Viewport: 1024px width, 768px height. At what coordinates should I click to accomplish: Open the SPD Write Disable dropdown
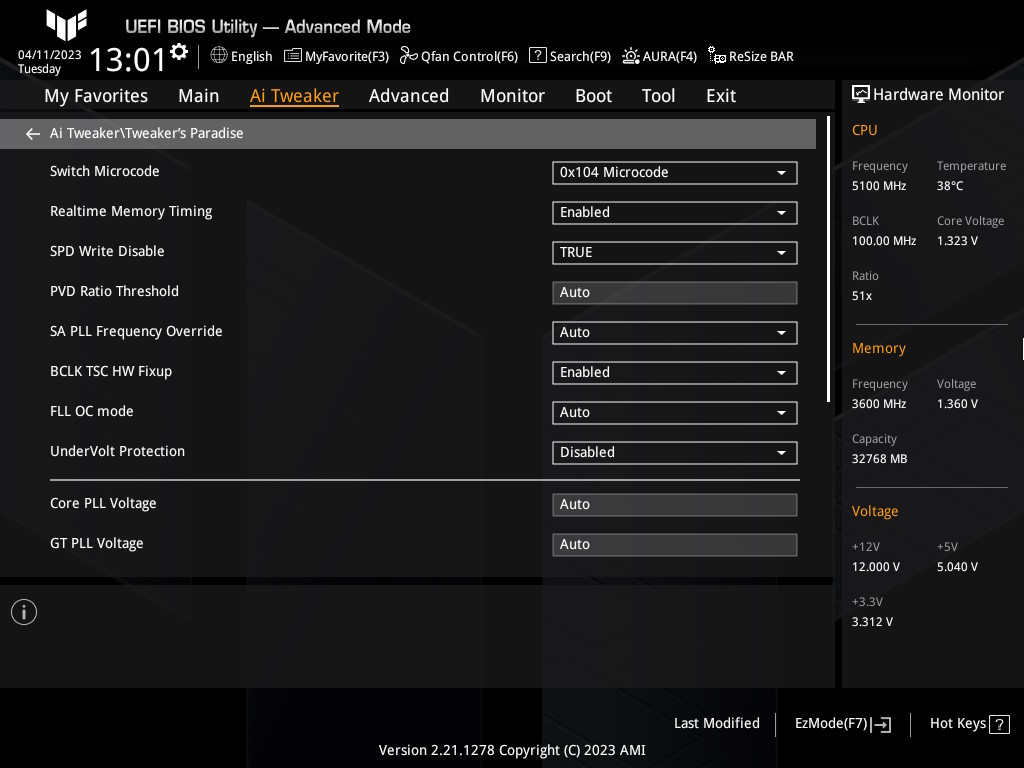click(674, 252)
